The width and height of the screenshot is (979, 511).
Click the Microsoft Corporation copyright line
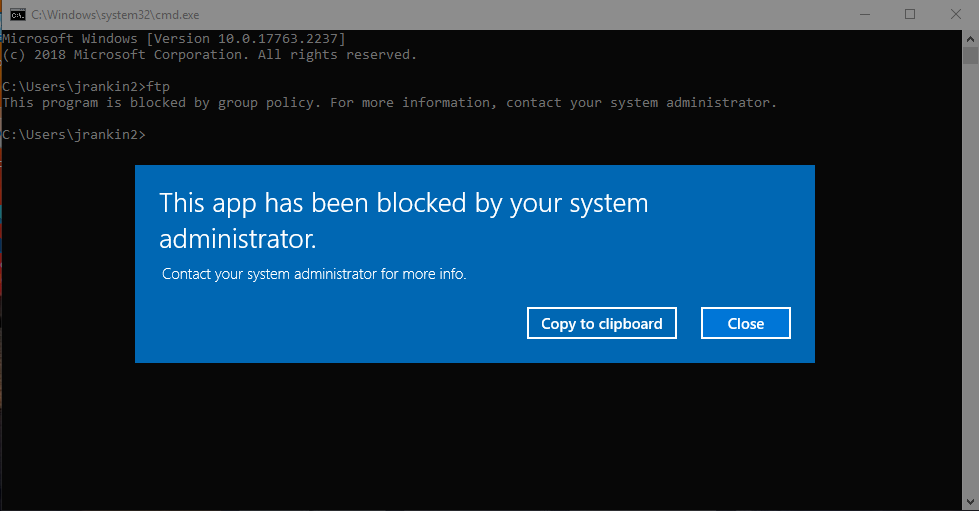click(x=209, y=54)
